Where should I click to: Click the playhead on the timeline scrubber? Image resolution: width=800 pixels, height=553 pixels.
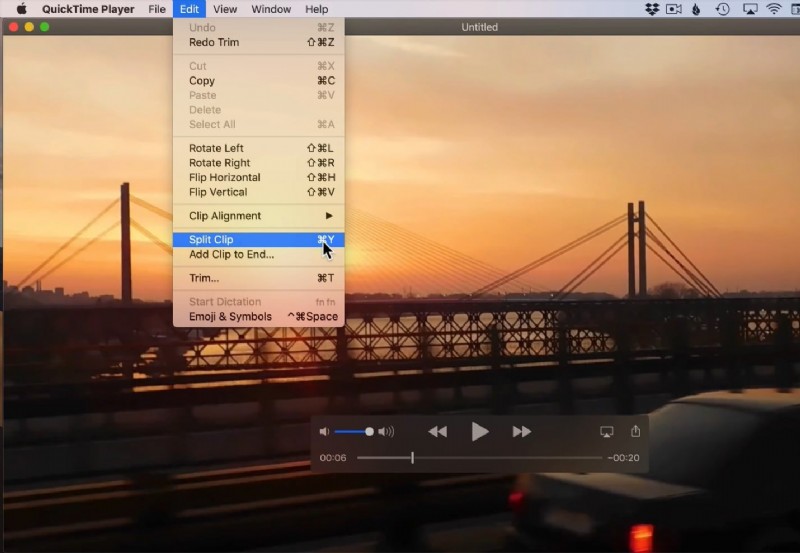[x=412, y=458]
